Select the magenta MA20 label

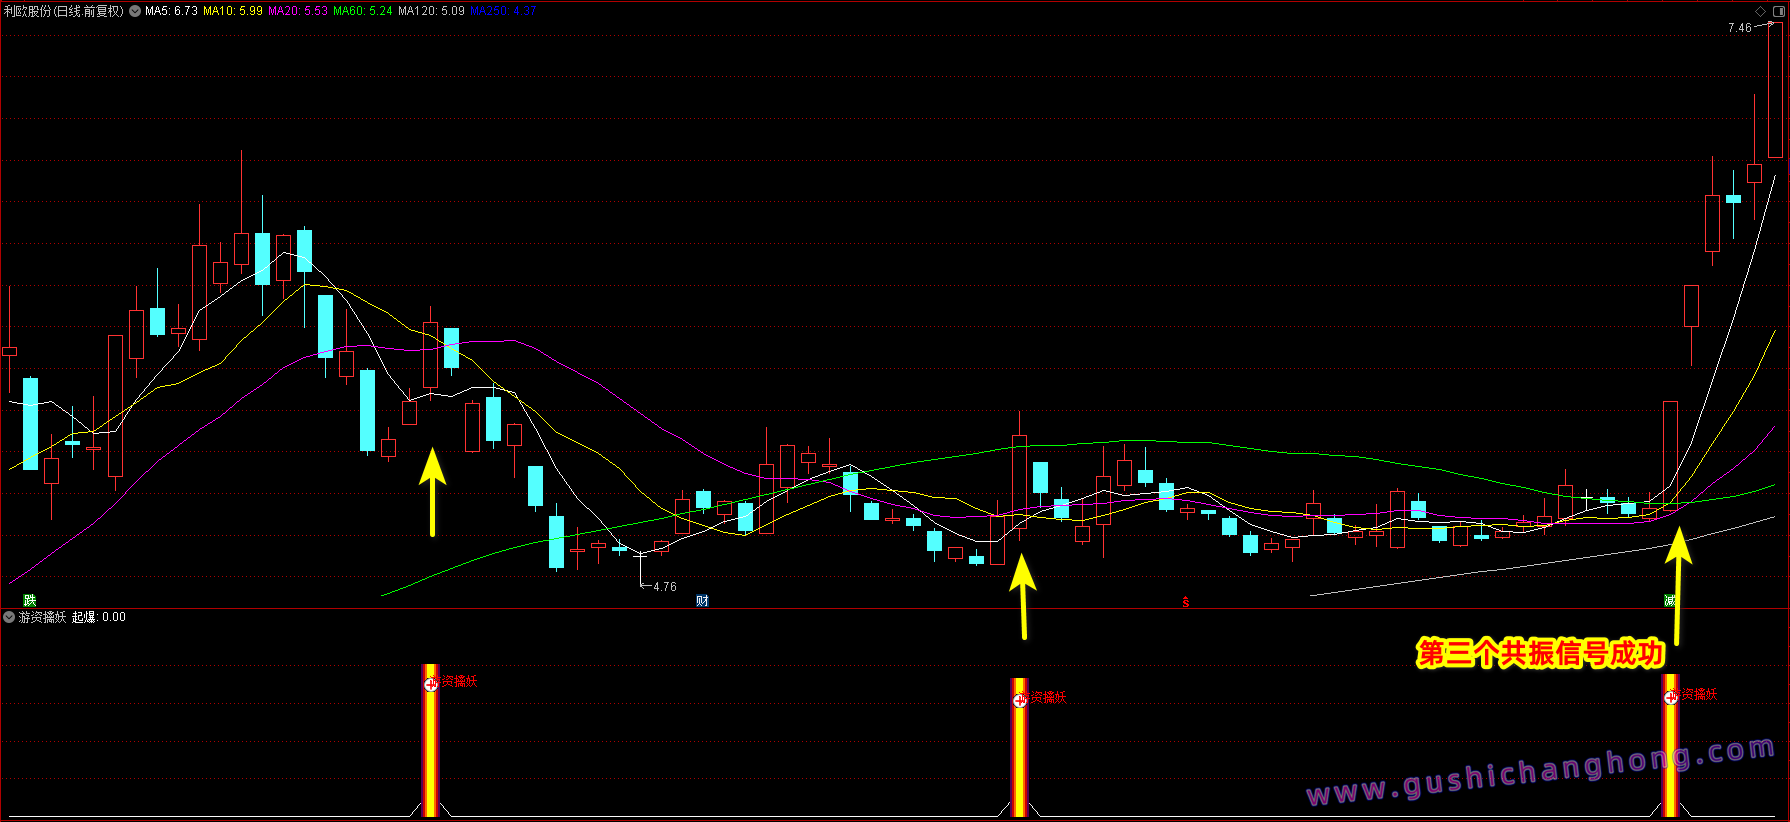298,11
